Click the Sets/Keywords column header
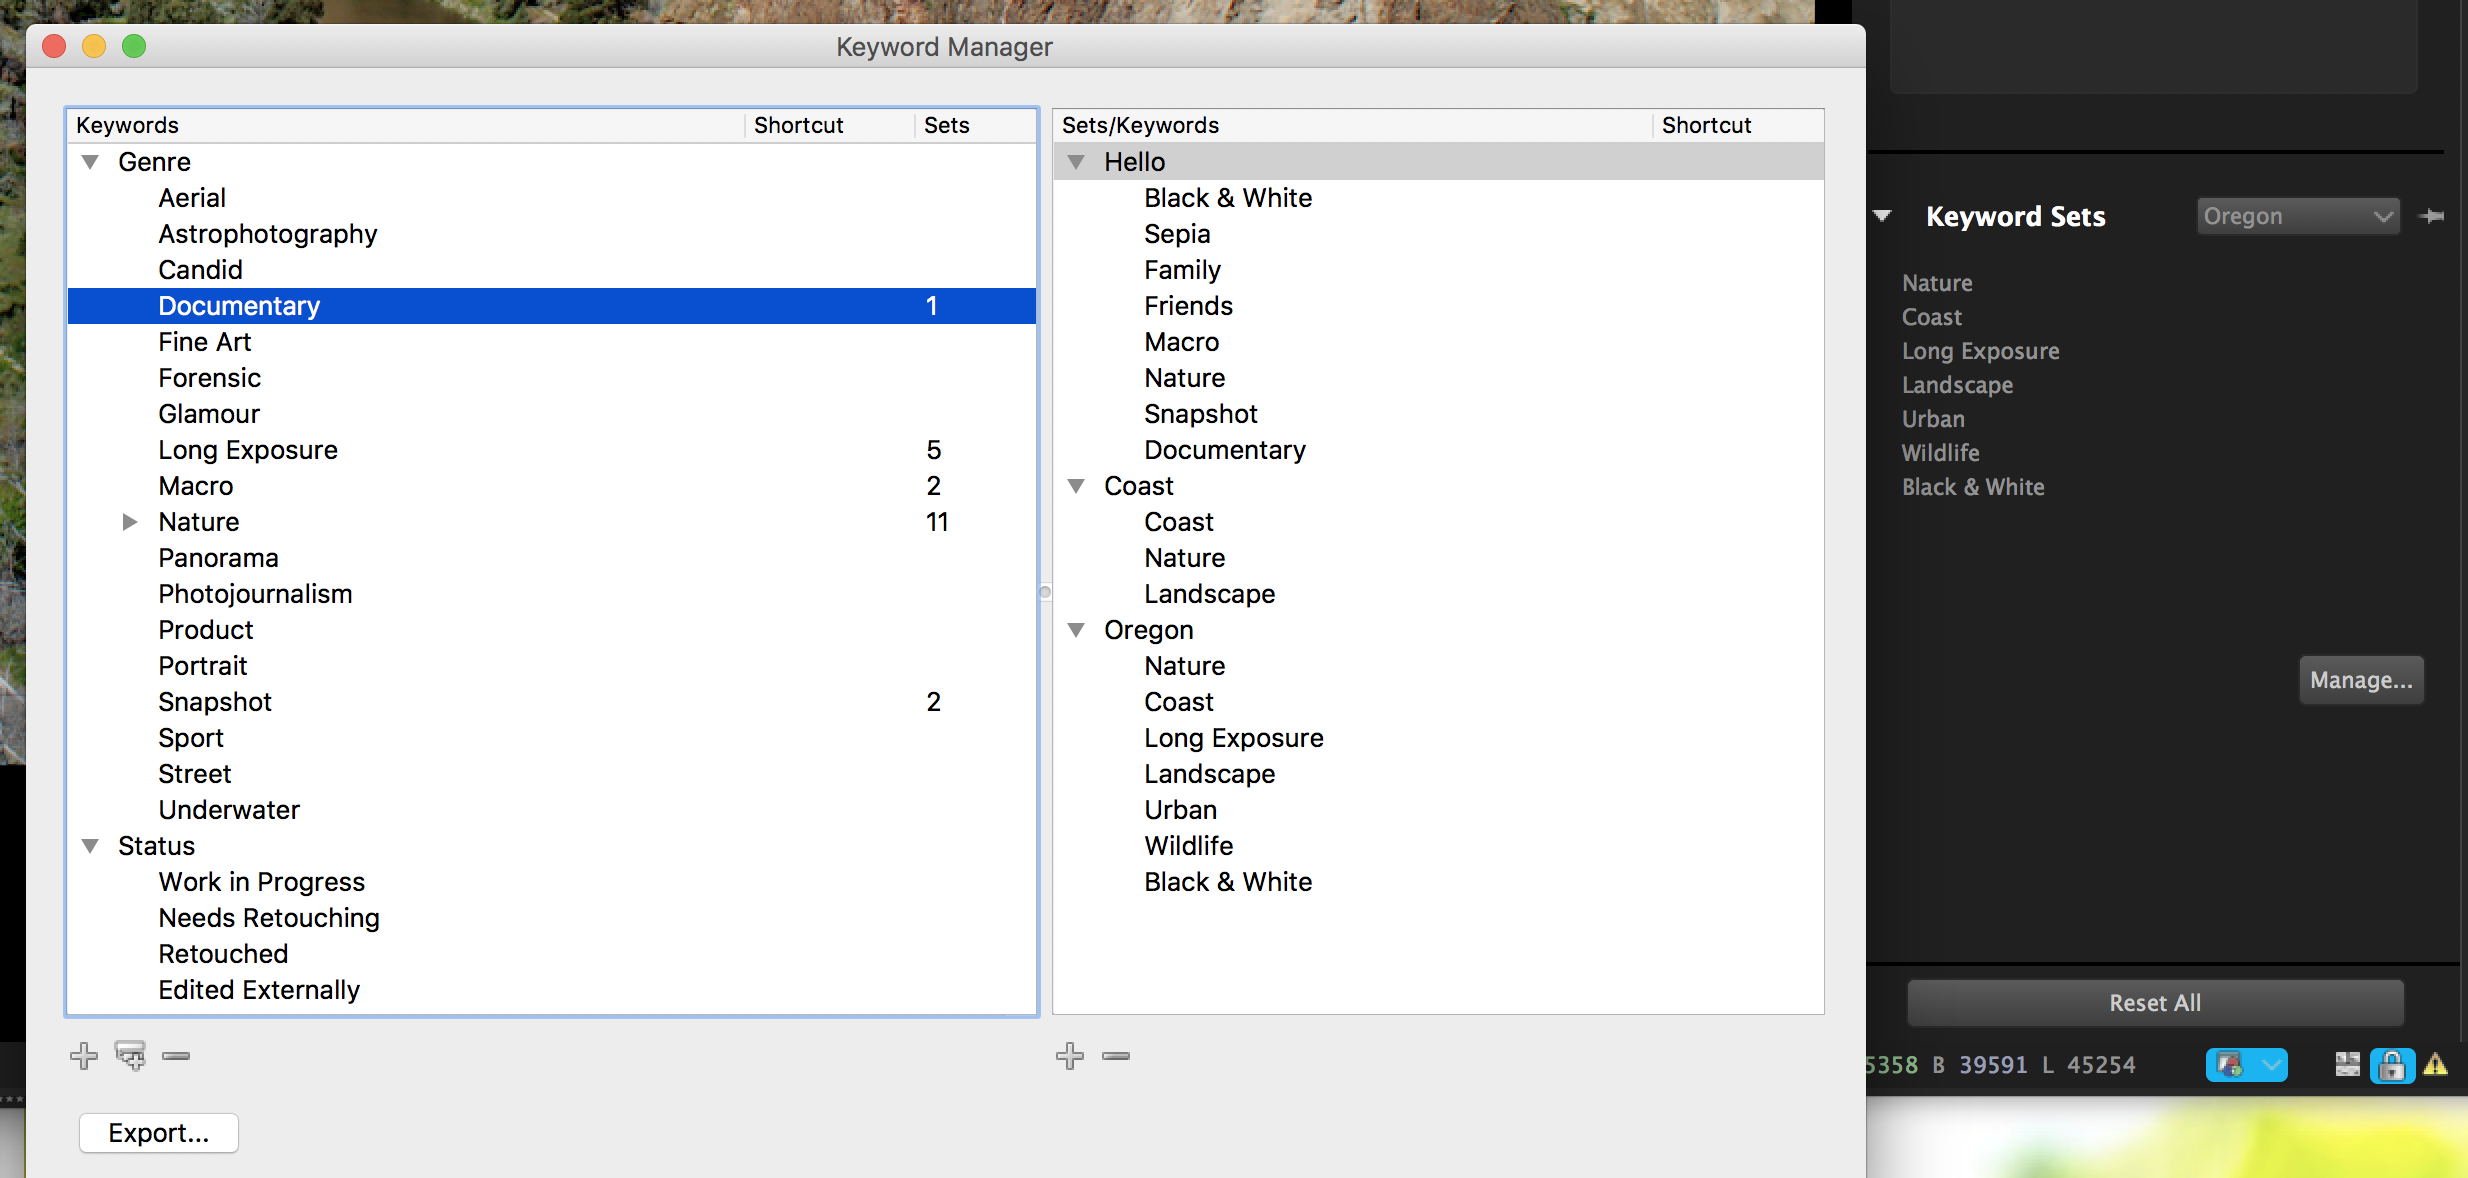The height and width of the screenshot is (1178, 2468). point(1140,125)
